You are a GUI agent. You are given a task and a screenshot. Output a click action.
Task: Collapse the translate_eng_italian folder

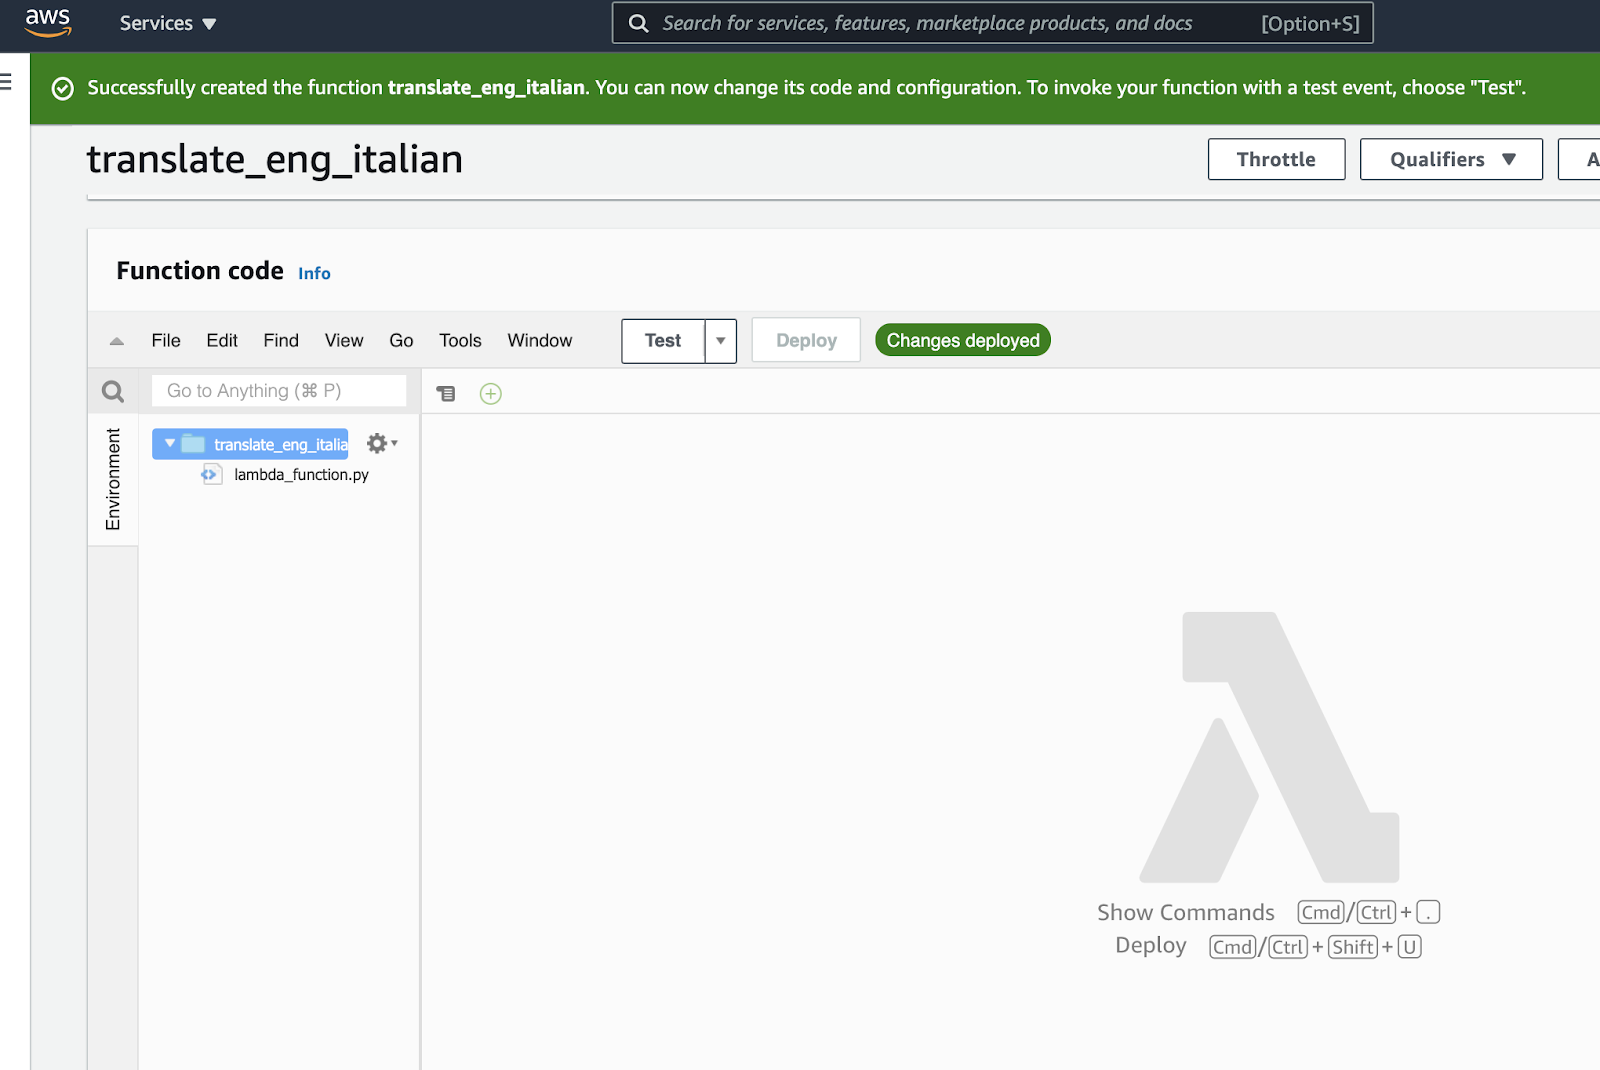tap(170, 443)
